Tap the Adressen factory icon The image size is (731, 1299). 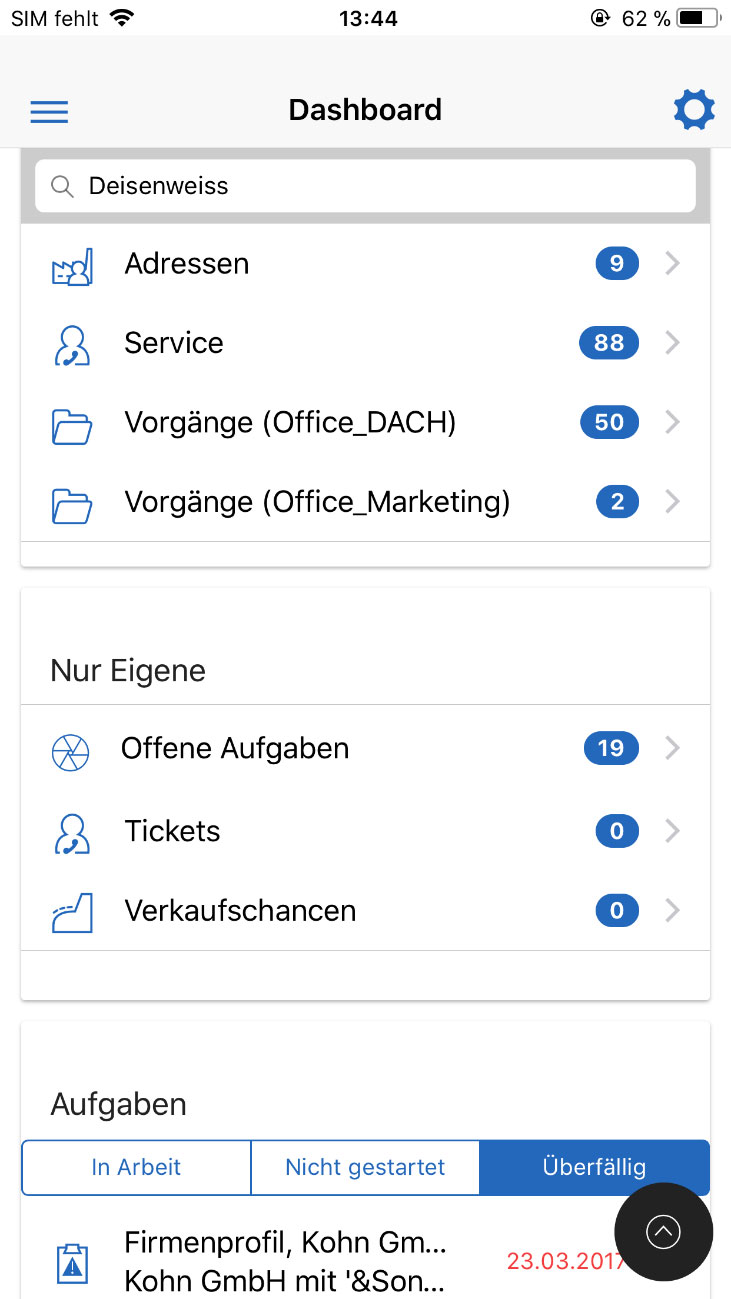[x=71, y=266]
